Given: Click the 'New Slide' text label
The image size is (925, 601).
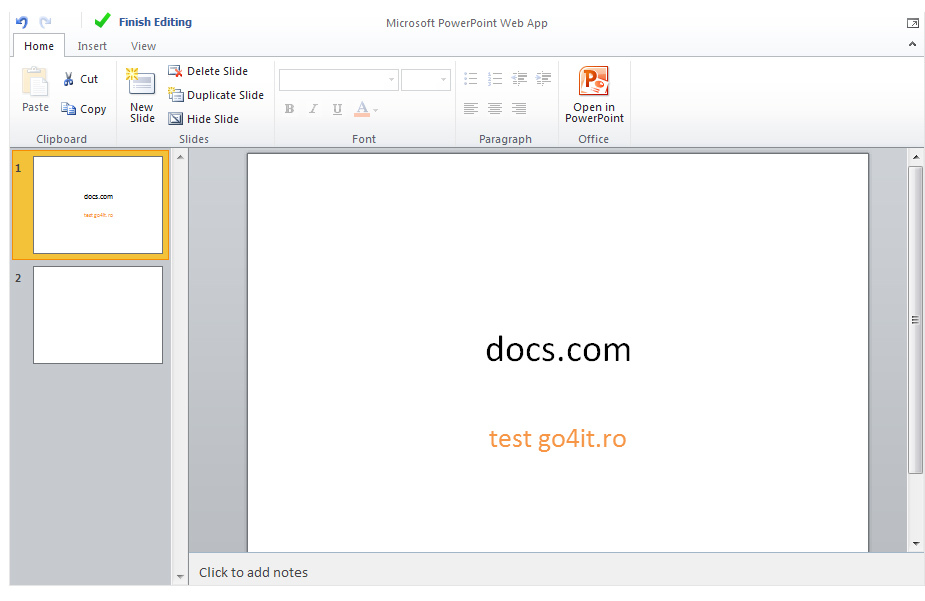Looking at the screenshot, I should [142, 113].
